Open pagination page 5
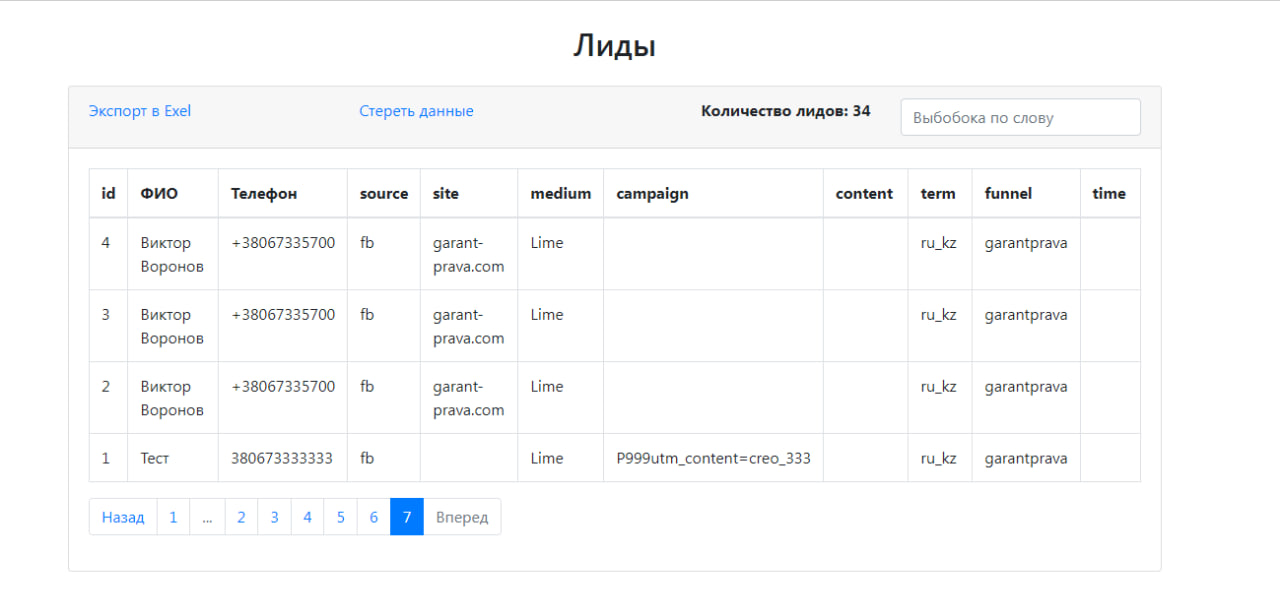1280x616 pixels. coord(340,517)
